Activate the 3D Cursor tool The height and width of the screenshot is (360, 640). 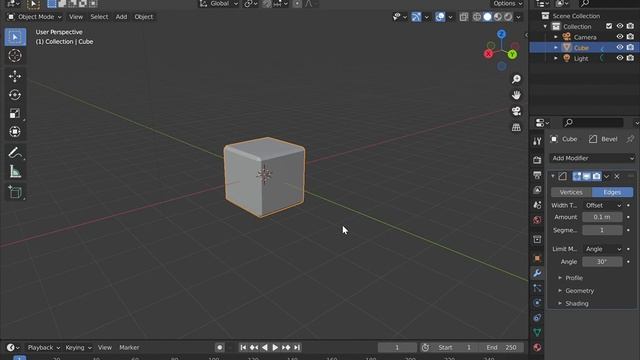[15, 56]
